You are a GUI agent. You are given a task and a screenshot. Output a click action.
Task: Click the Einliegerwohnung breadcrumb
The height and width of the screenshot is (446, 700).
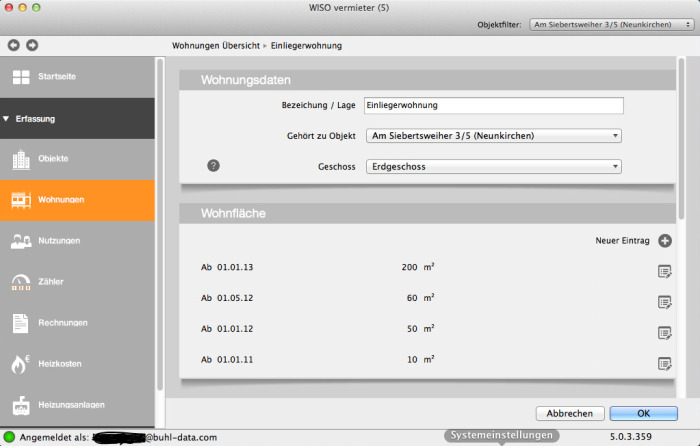(x=306, y=46)
